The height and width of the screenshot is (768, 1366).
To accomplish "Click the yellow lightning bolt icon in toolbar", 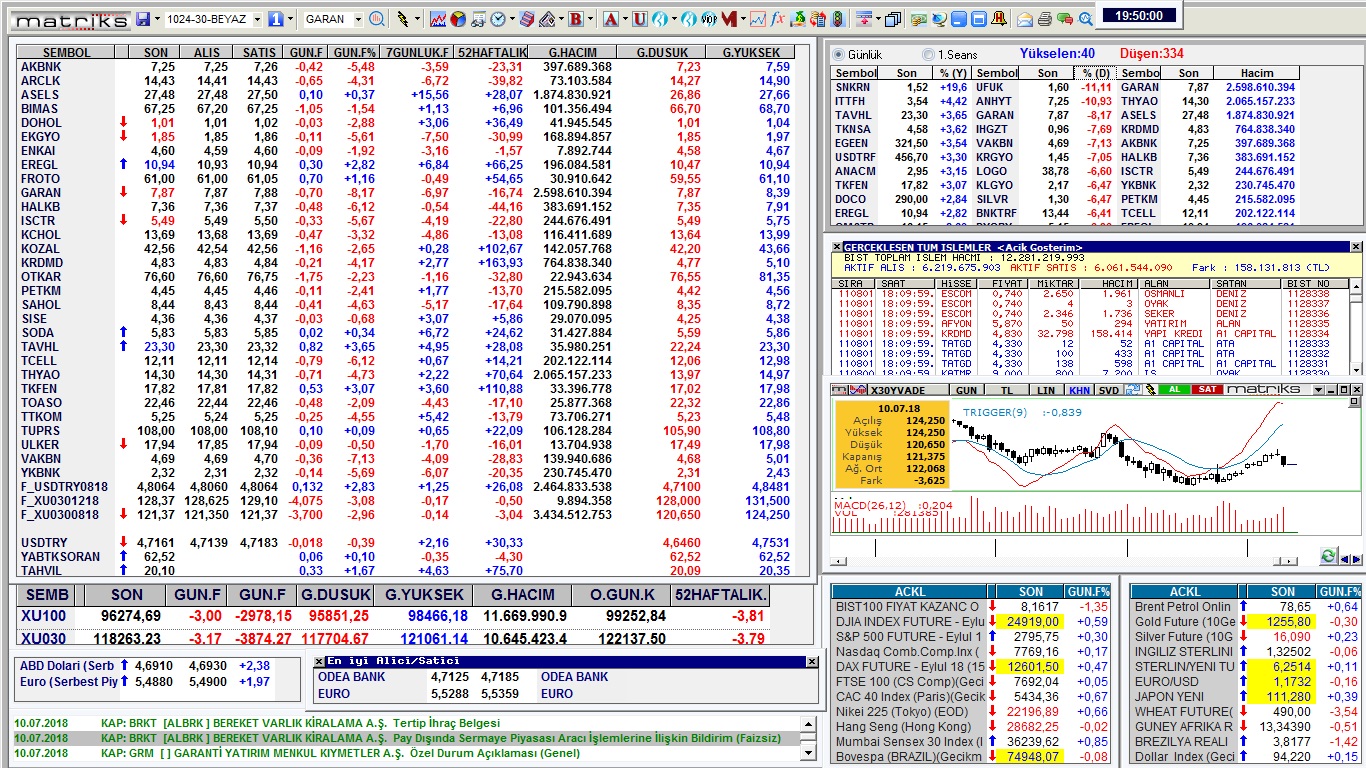I will [402, 19].
